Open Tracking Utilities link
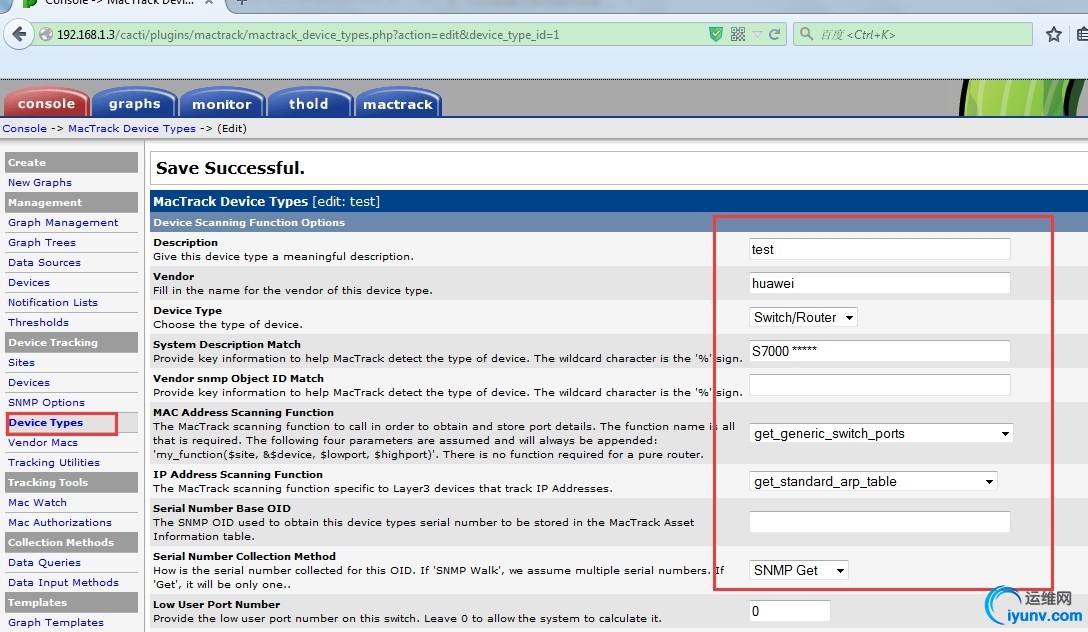Screen dimensions: 1088x632 pos(54,463)
